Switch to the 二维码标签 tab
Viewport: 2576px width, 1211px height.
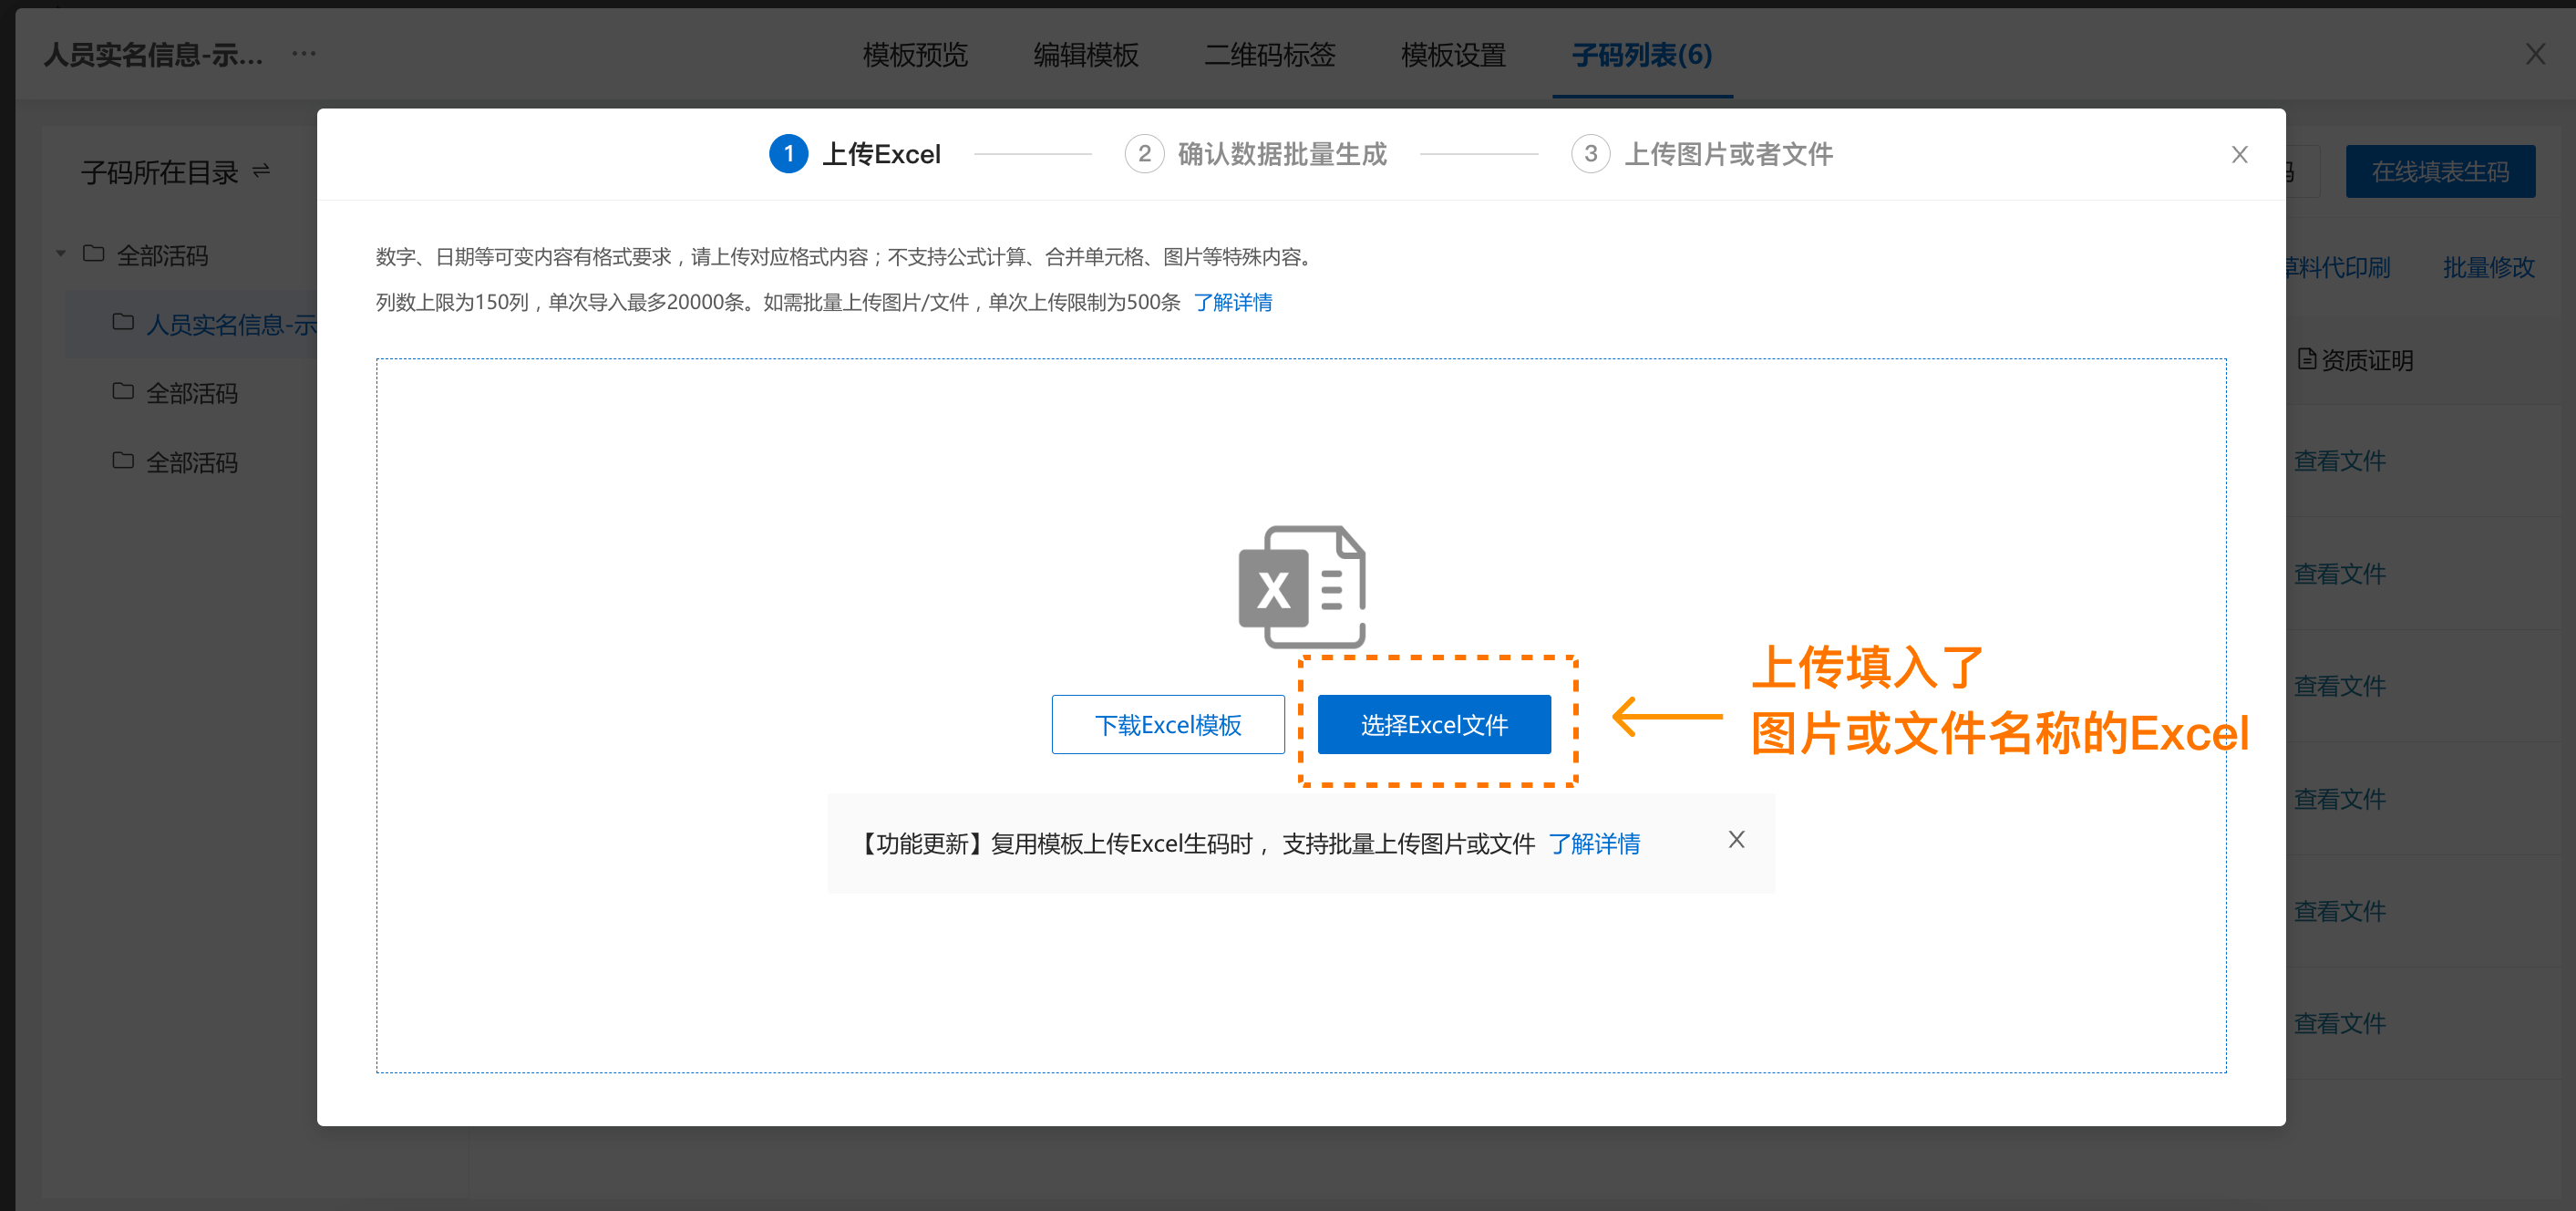[1269, 55]
